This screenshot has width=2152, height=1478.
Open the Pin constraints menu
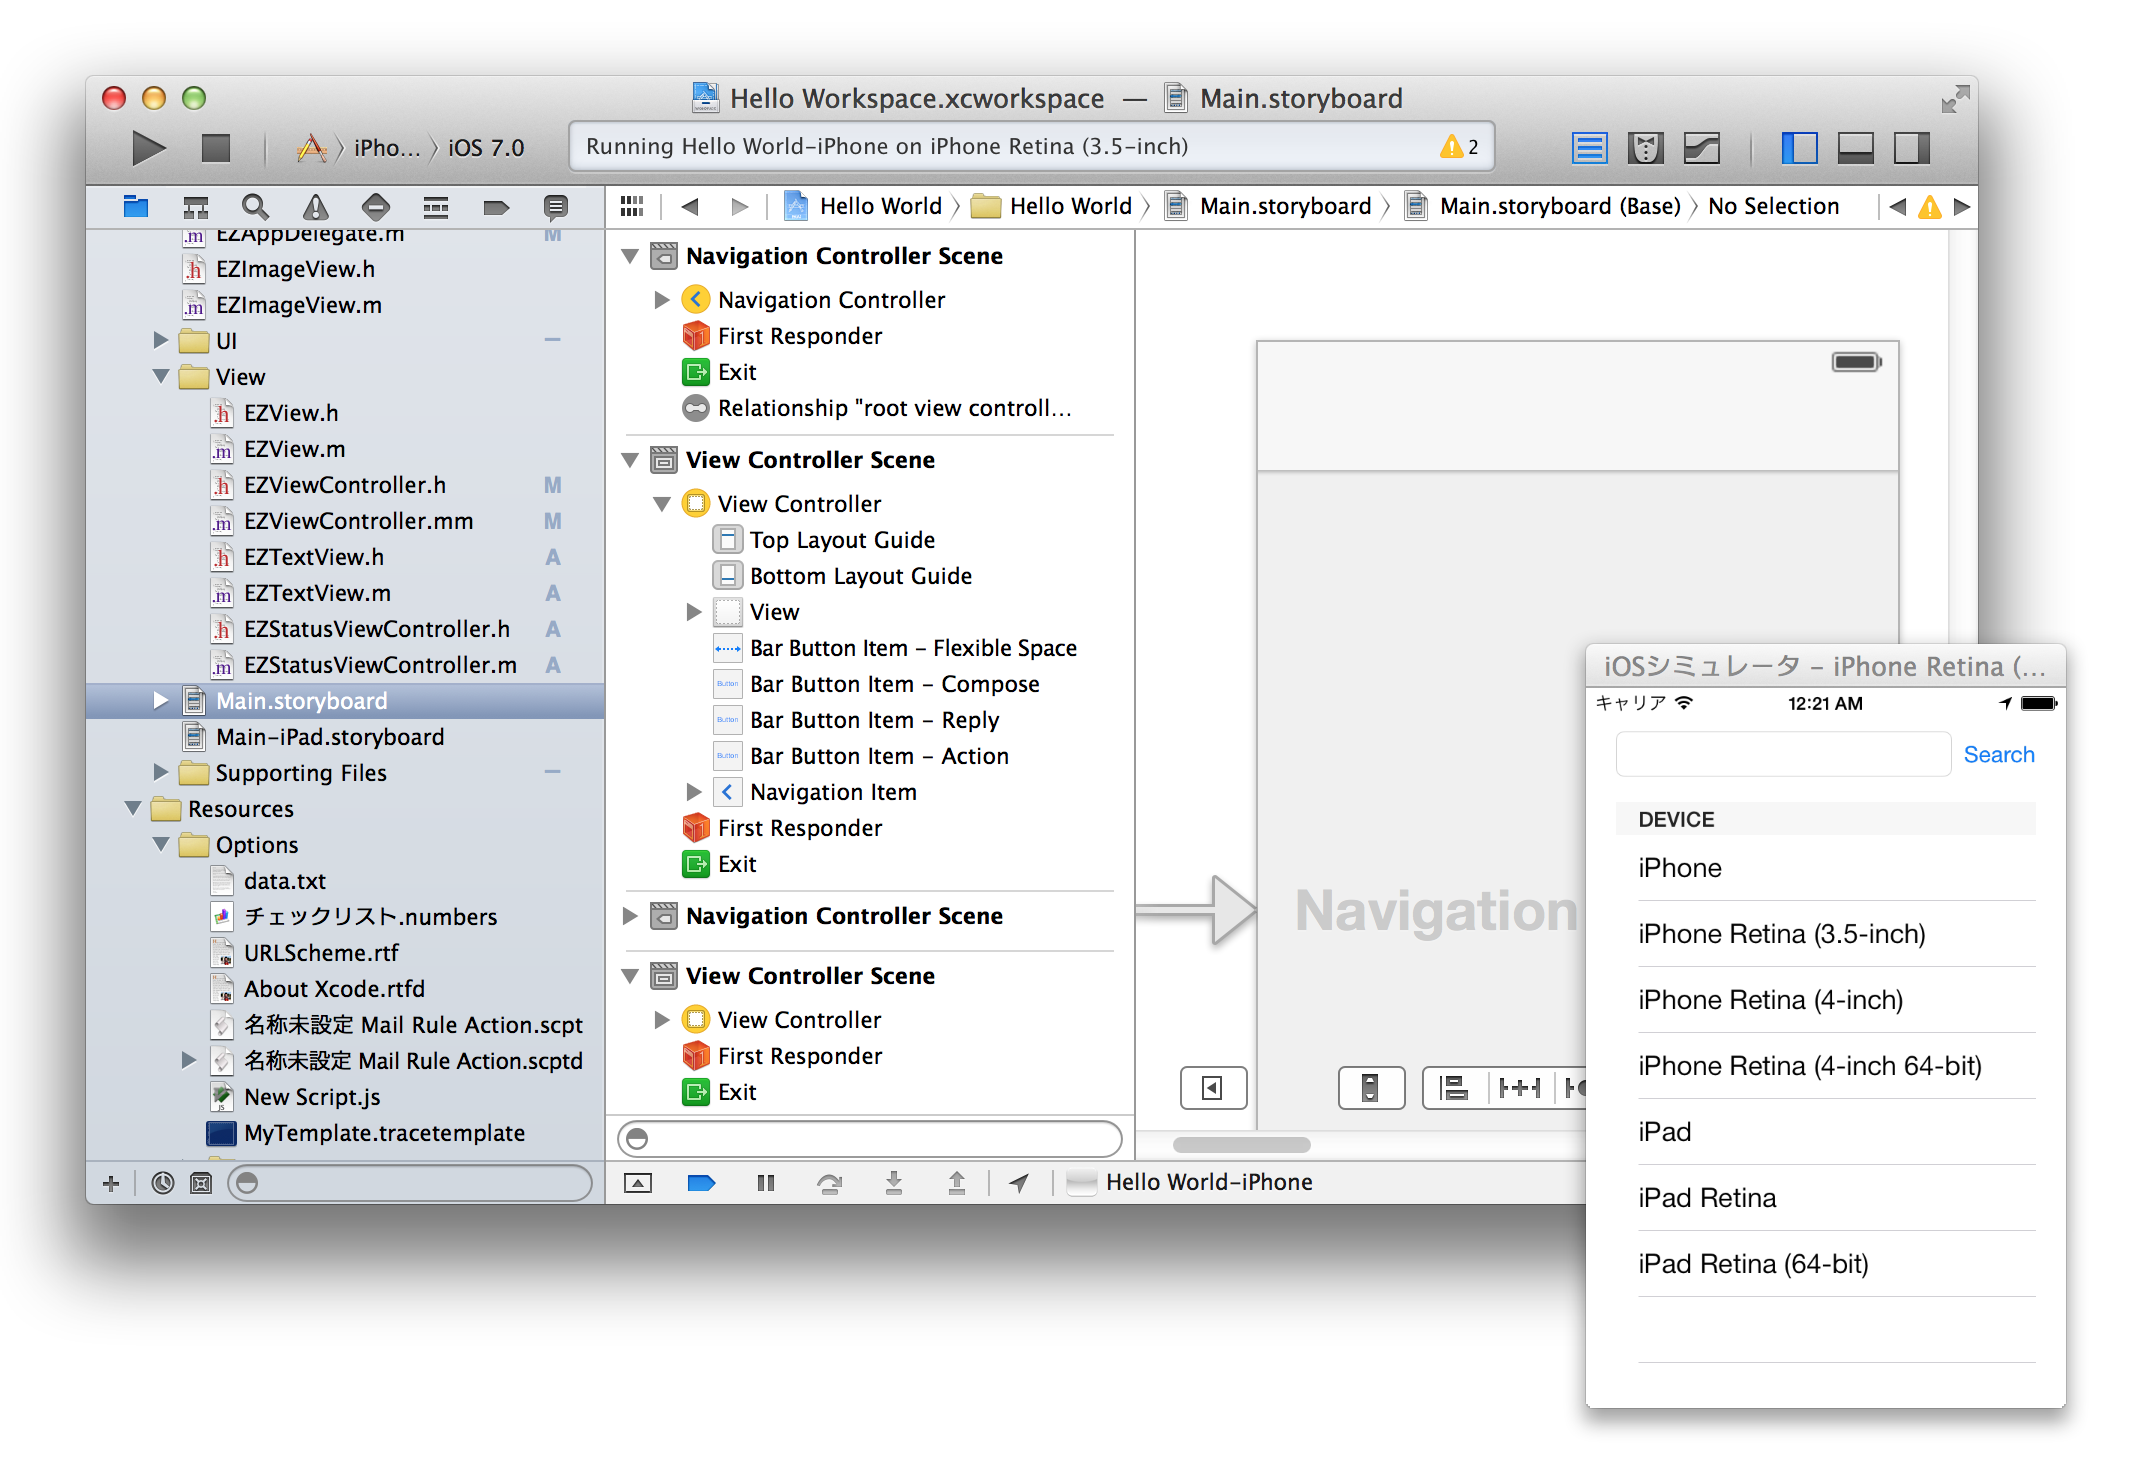[x=1520, y=1087]
